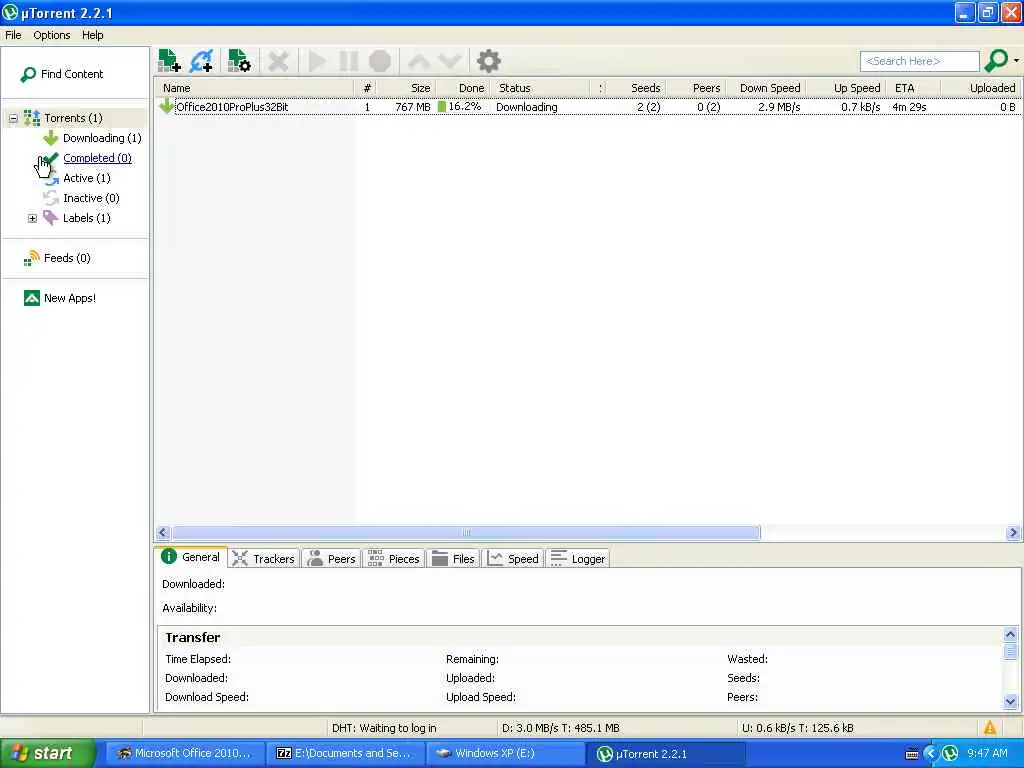The width and height of the screenshot is (1024, 768).
Task: Select Active (1) category
Action: (x=87, y=178)
